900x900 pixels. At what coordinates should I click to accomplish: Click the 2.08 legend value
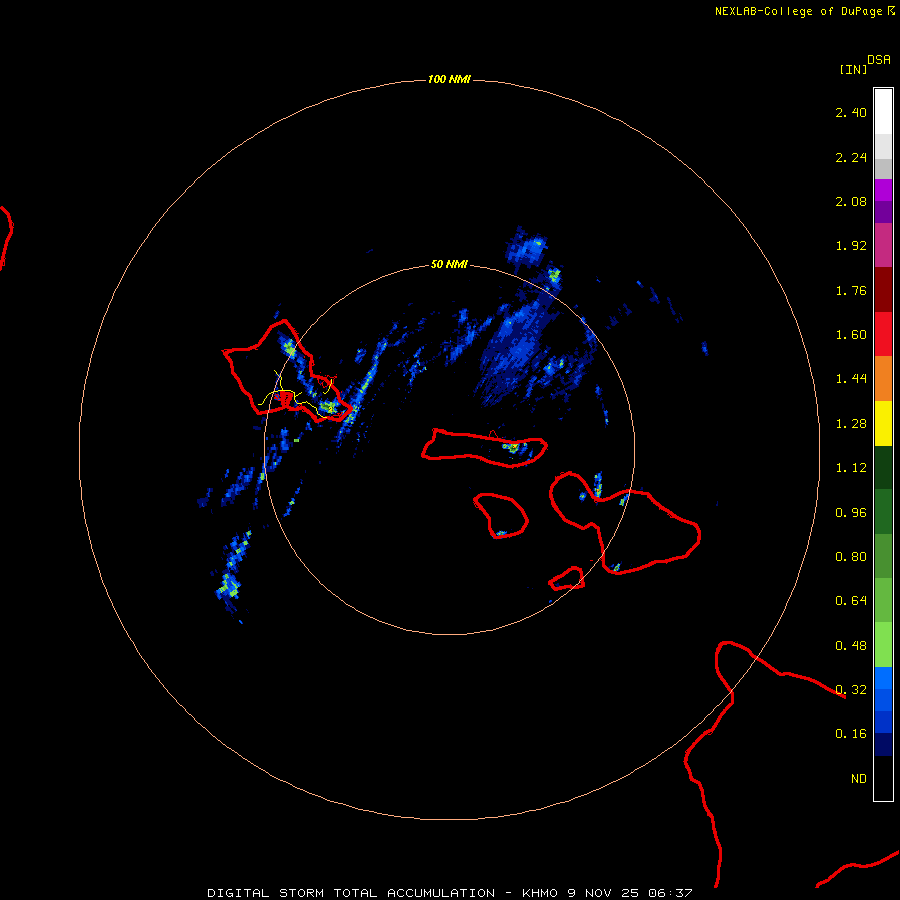851,201
